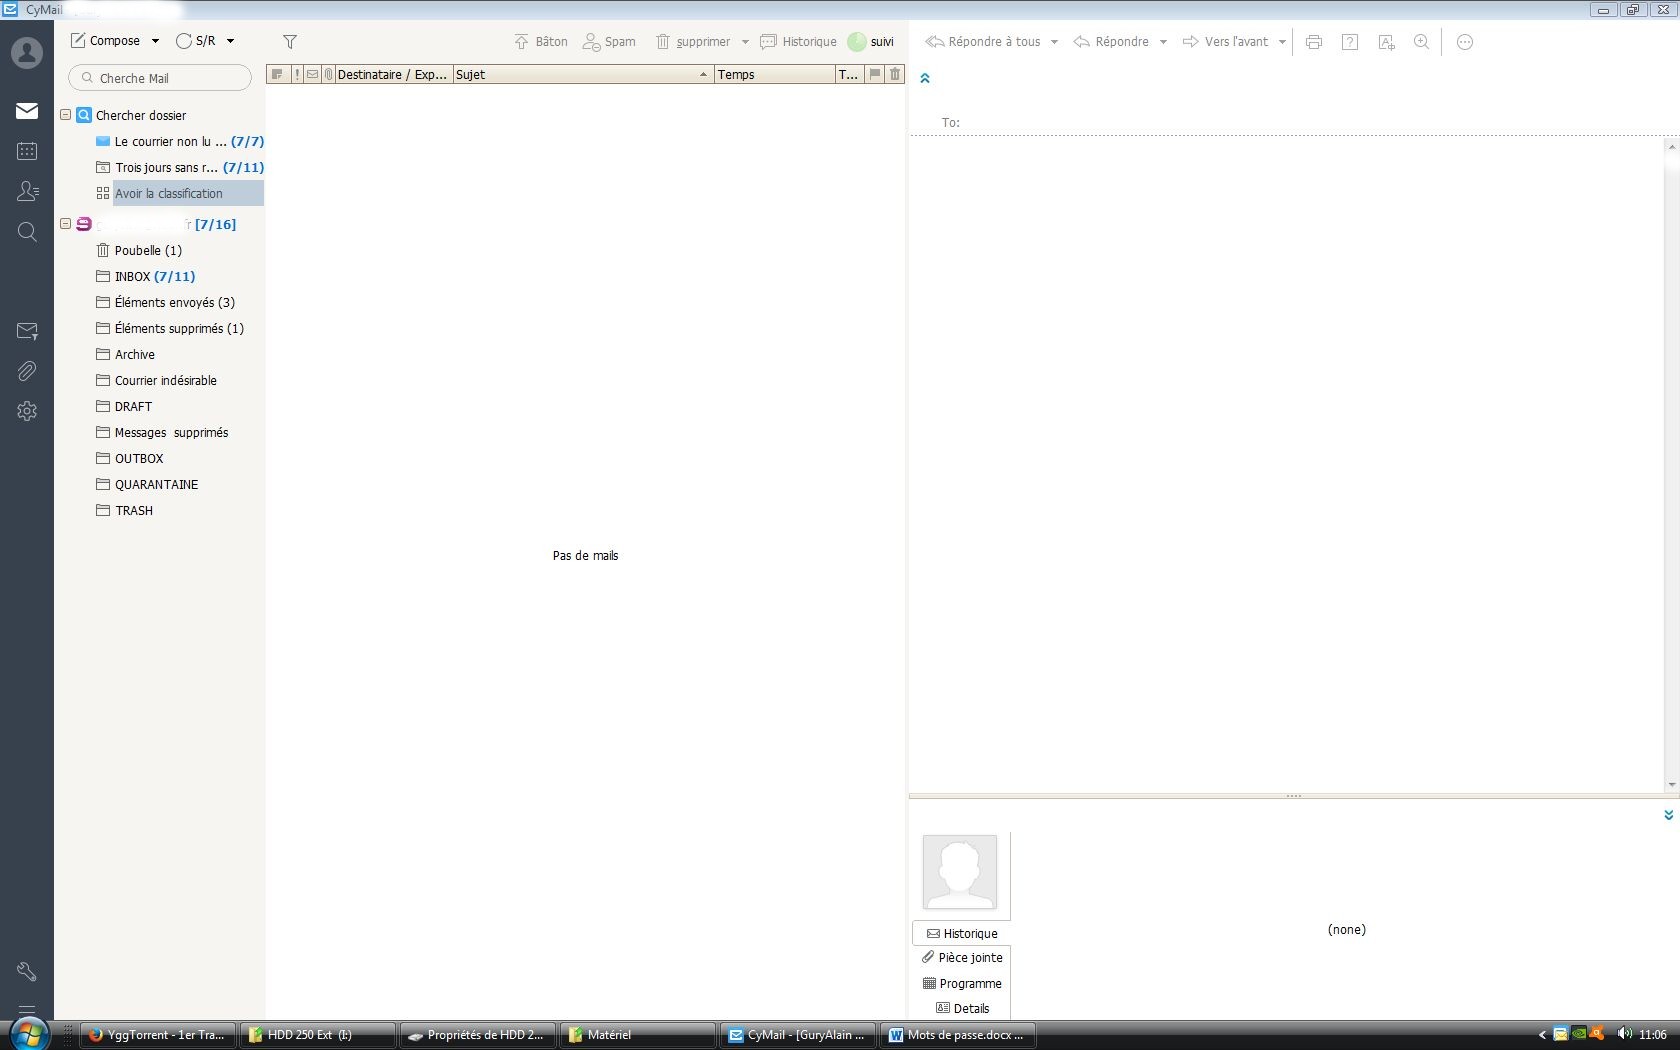
Task: Click the supprimer delete button
Action: tap(693, 42)
